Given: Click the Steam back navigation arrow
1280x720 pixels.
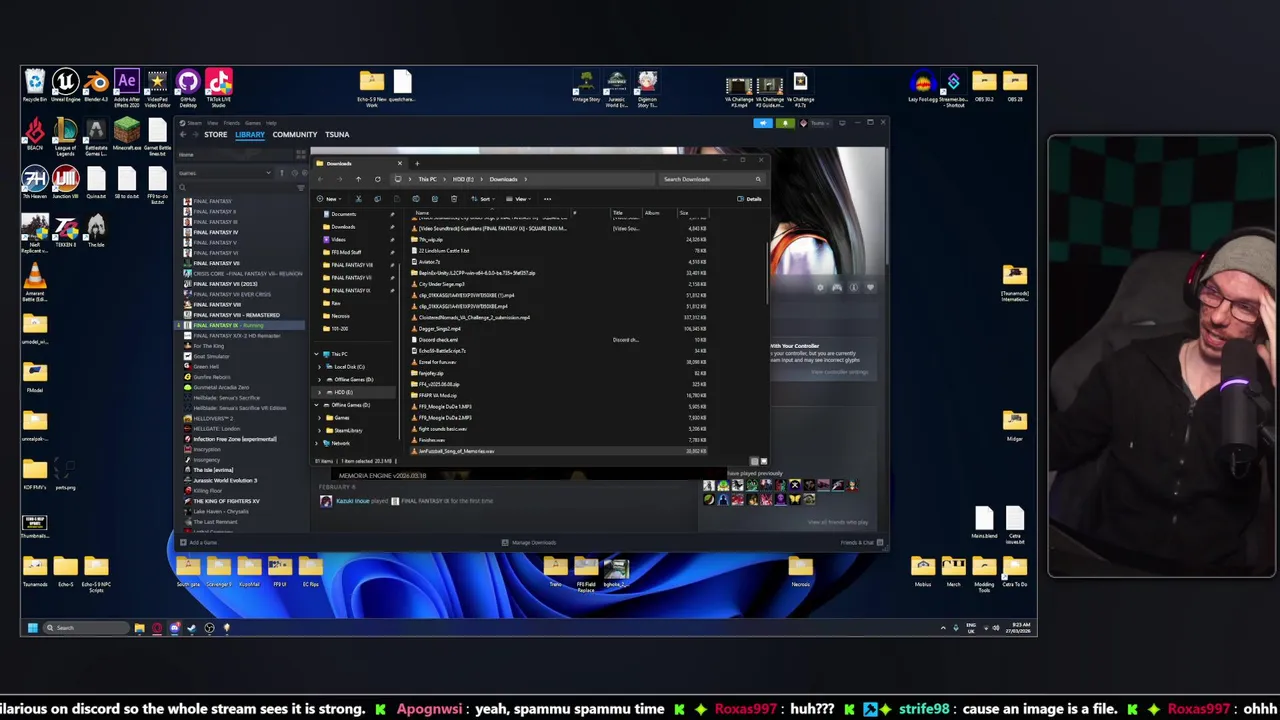Looking at the screenshot, I should 185,134.
